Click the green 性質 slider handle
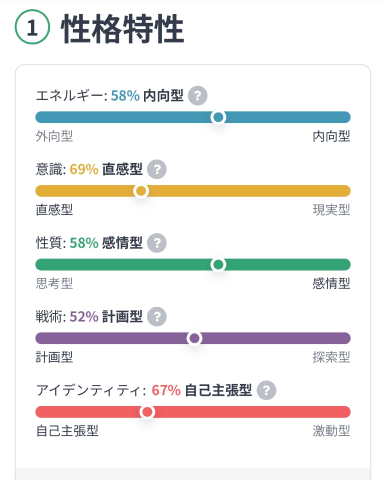The image size is (386, 480). [218, 265]
